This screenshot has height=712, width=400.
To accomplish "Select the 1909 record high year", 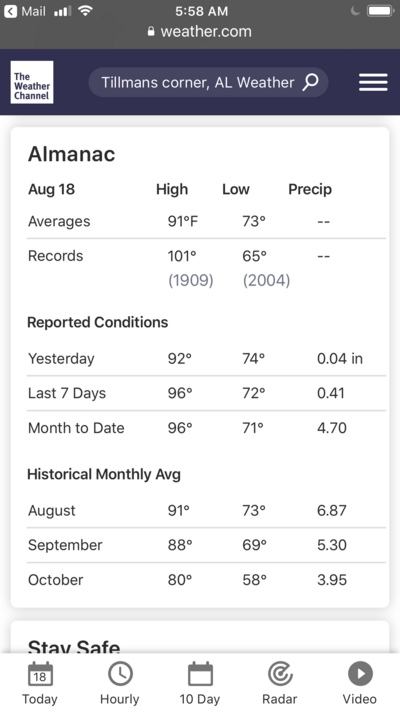I will [x=191, y=280].
